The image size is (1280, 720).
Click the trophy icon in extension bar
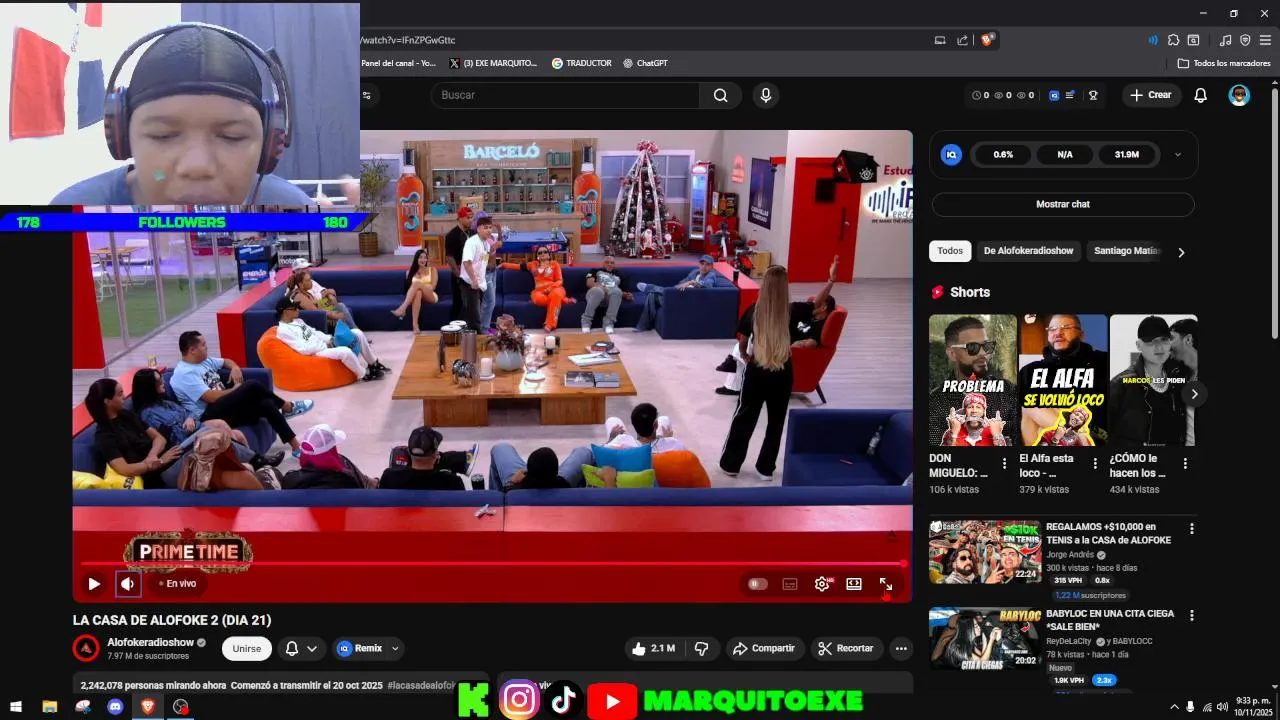[1093, 95]
